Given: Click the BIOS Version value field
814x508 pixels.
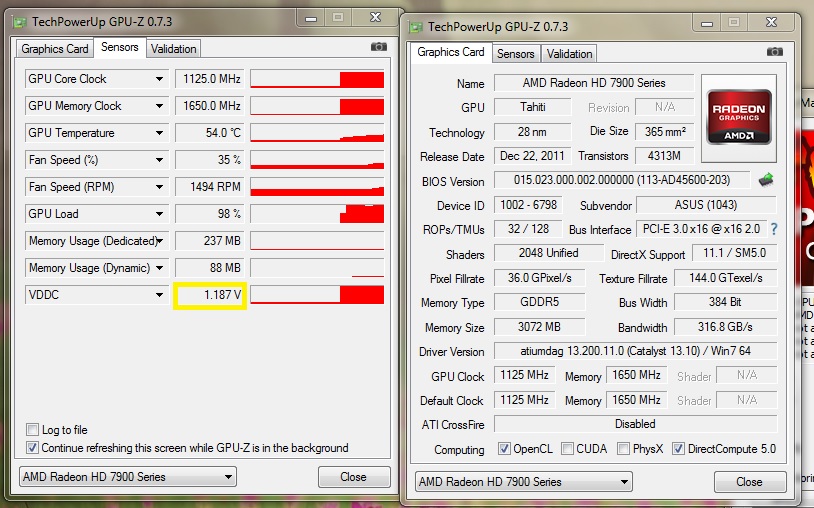Looking at the screenshot, I should (x=622, y=180).
